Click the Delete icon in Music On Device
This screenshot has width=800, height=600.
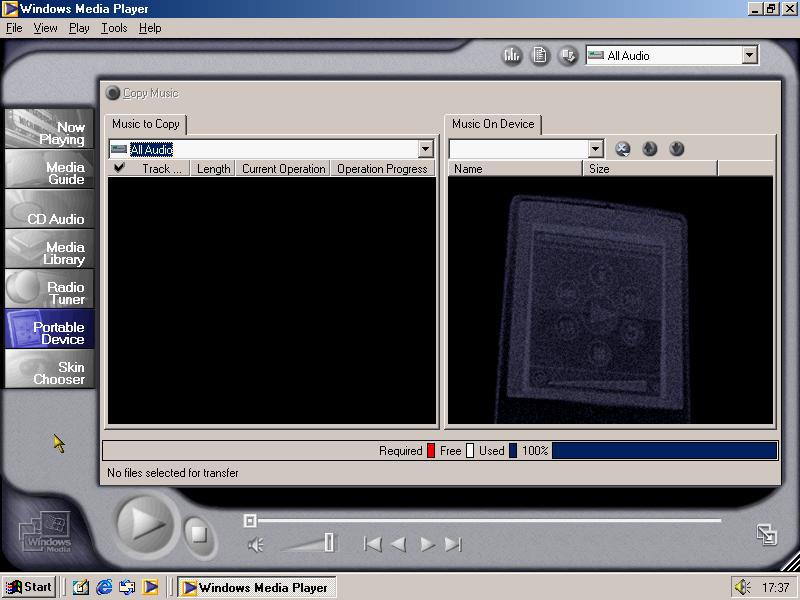622,149
